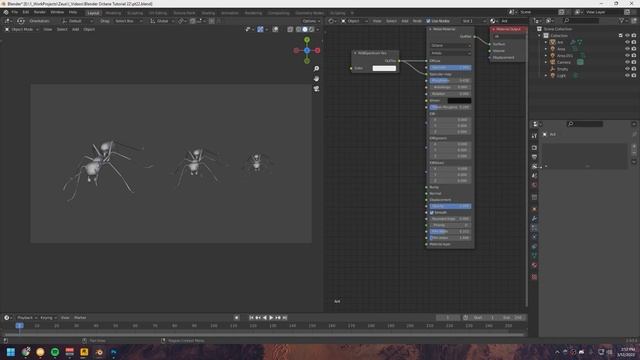
Task: Click outliner search field
Action: click(x=581, y=20)
